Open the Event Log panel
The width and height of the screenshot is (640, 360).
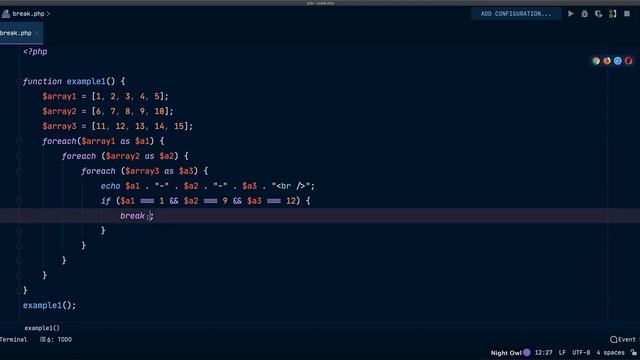point(624,339)
